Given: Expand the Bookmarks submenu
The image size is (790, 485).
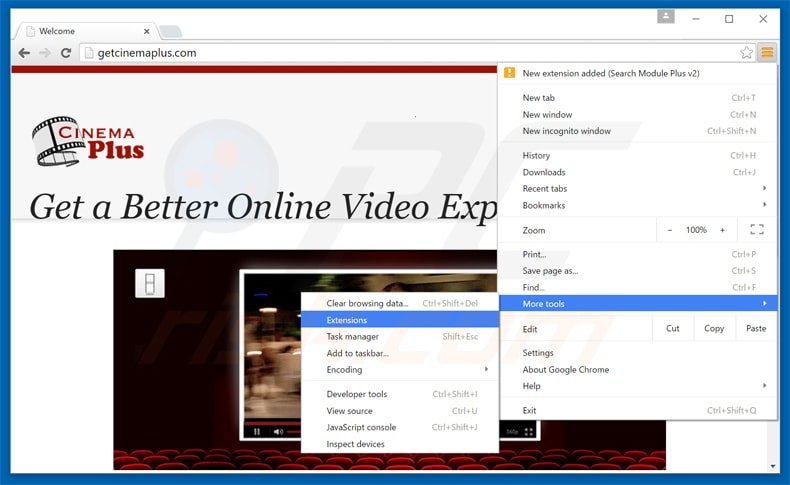Looking at the screenshot, I should tap(637, 205).
